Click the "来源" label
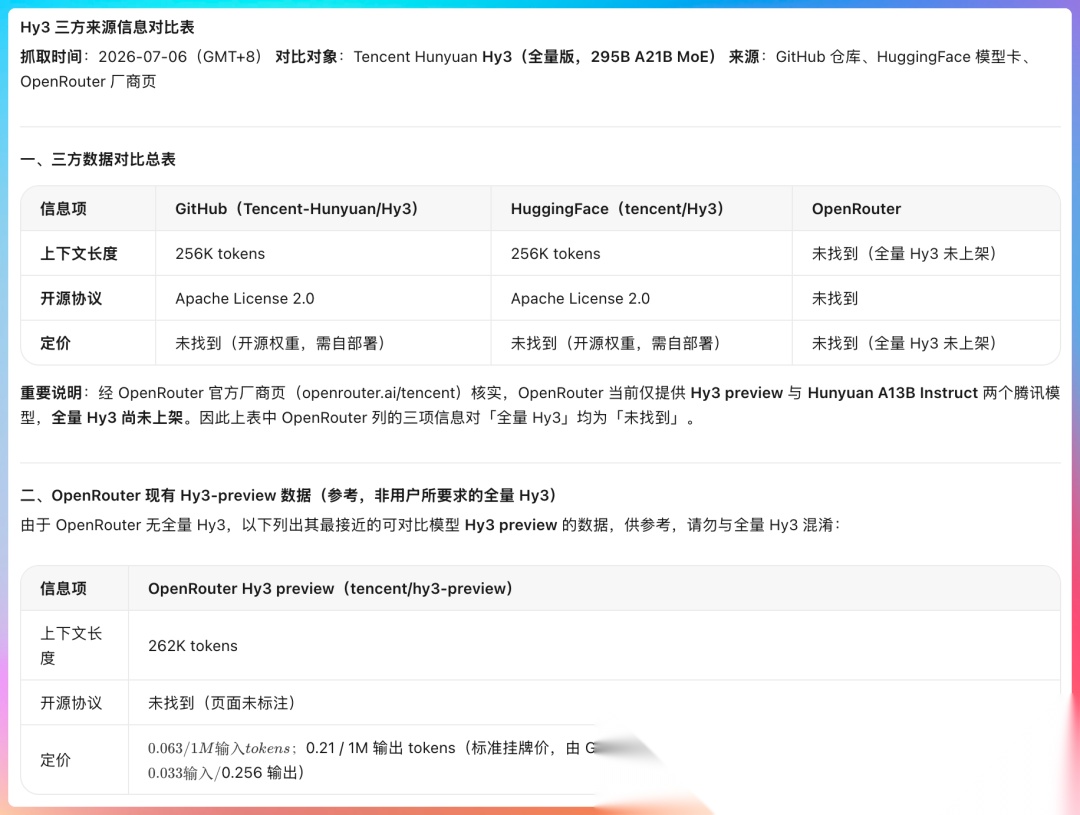1080x815 pixels. point(745,56)
